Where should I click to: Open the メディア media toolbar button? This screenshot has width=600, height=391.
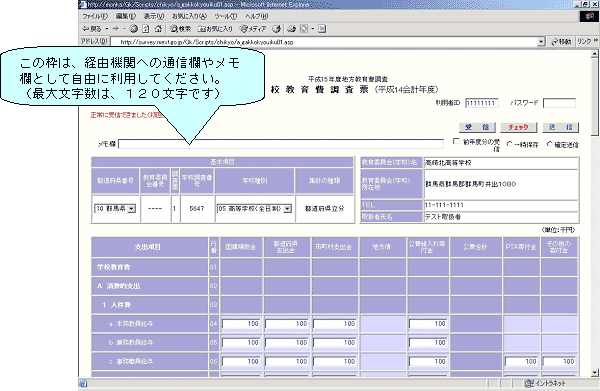pyautogui.click(x=253, y=29)
